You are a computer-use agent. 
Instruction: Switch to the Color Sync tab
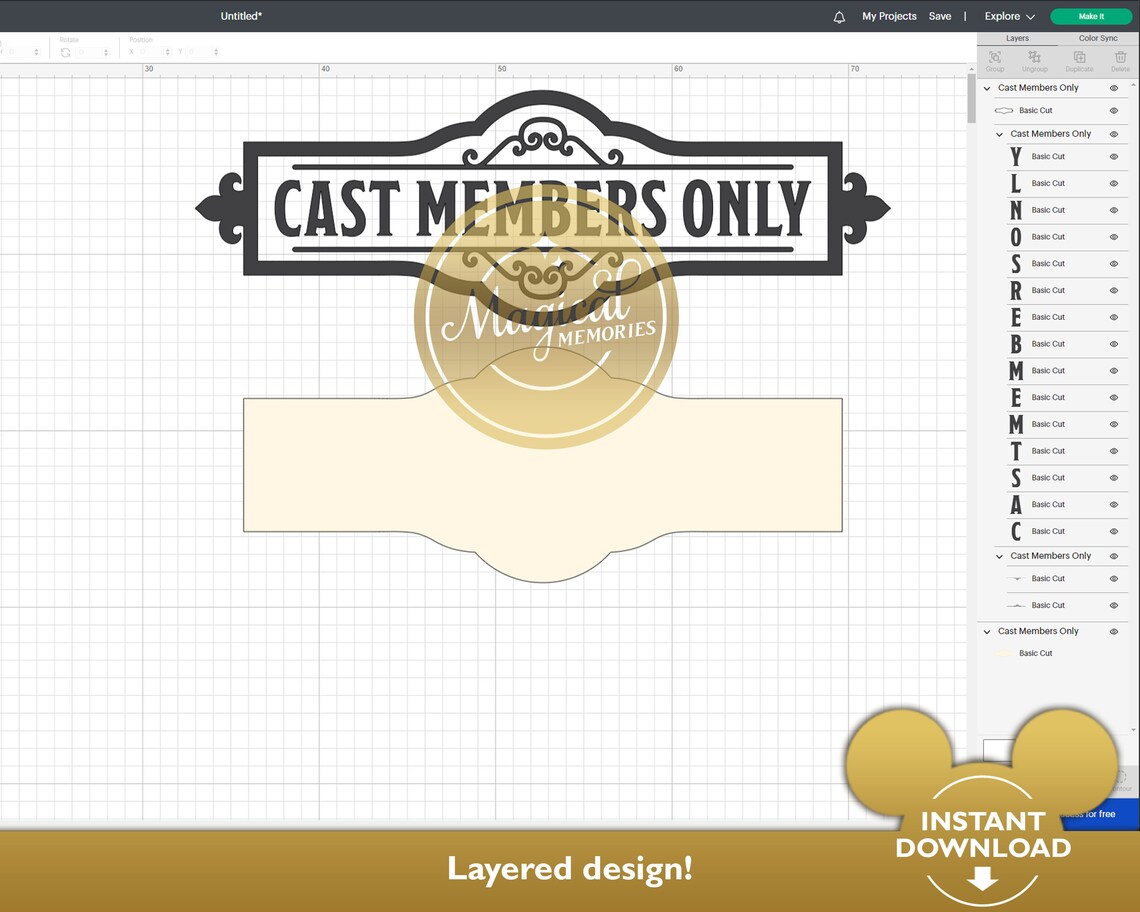1097,37
